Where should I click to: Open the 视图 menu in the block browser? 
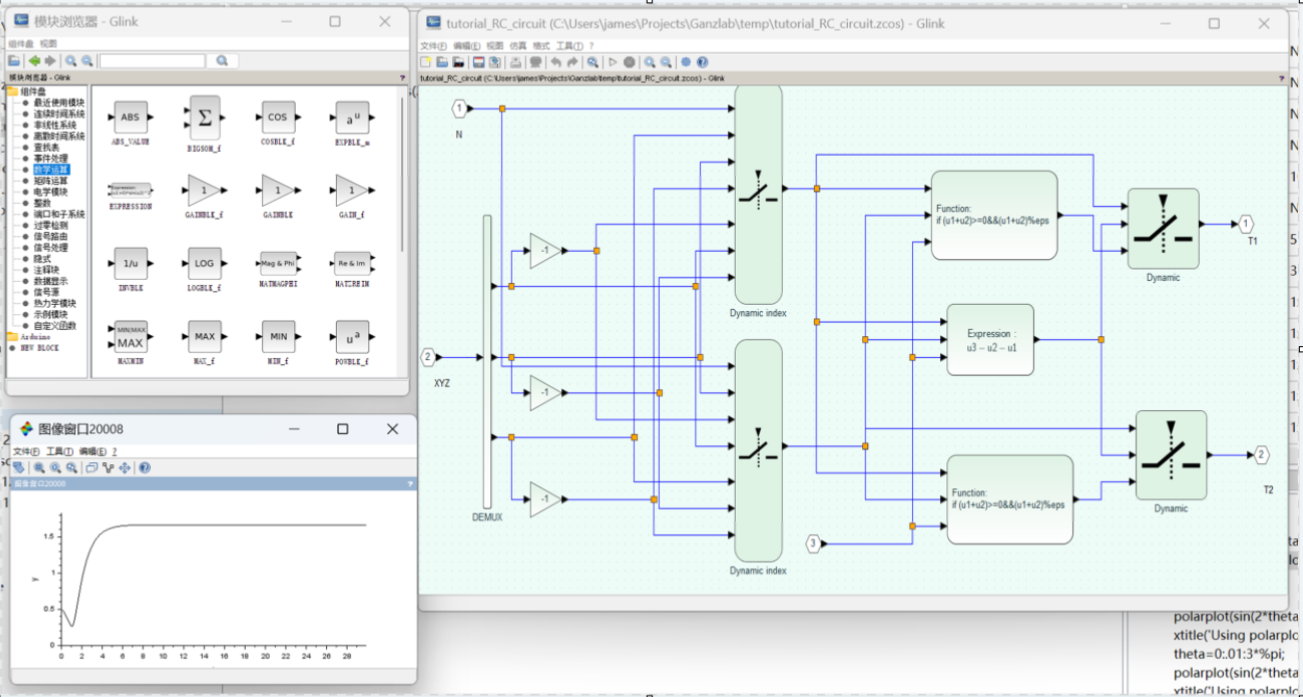coord(48,44)
